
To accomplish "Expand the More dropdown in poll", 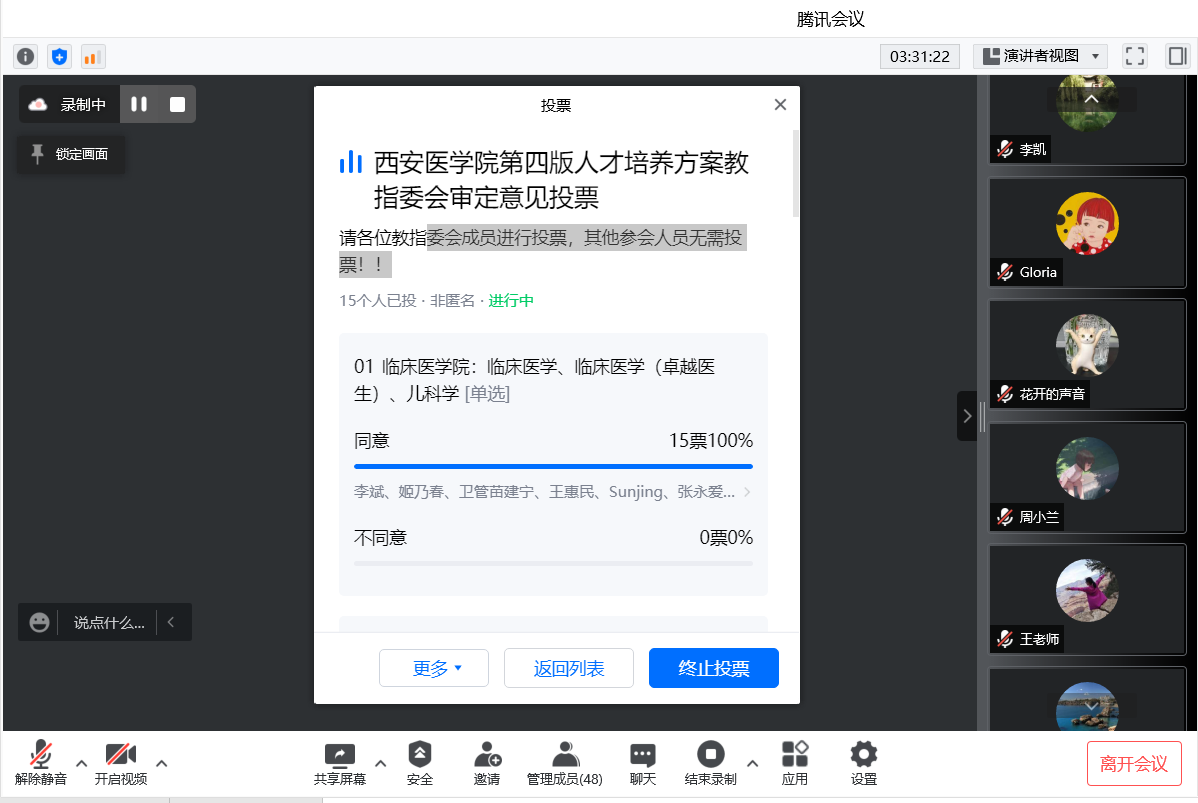I will [x=434, y=669].
